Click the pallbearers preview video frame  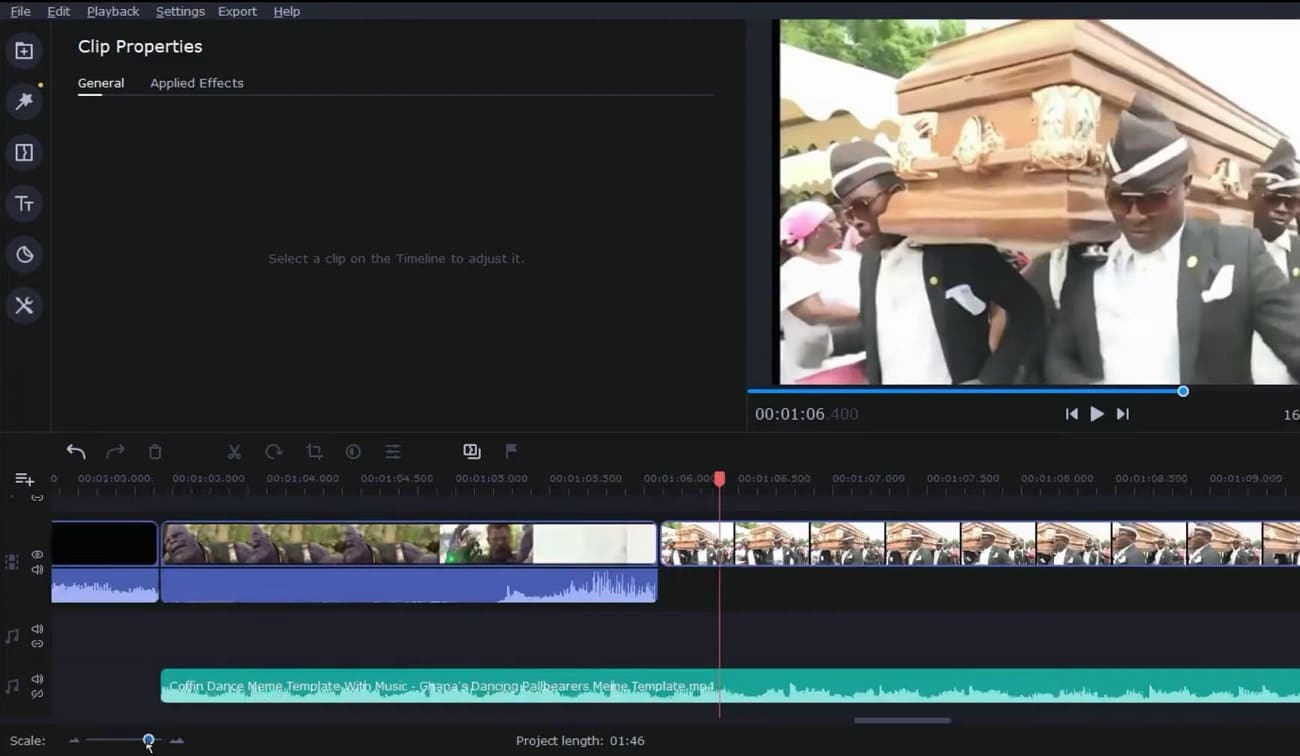1039,202
